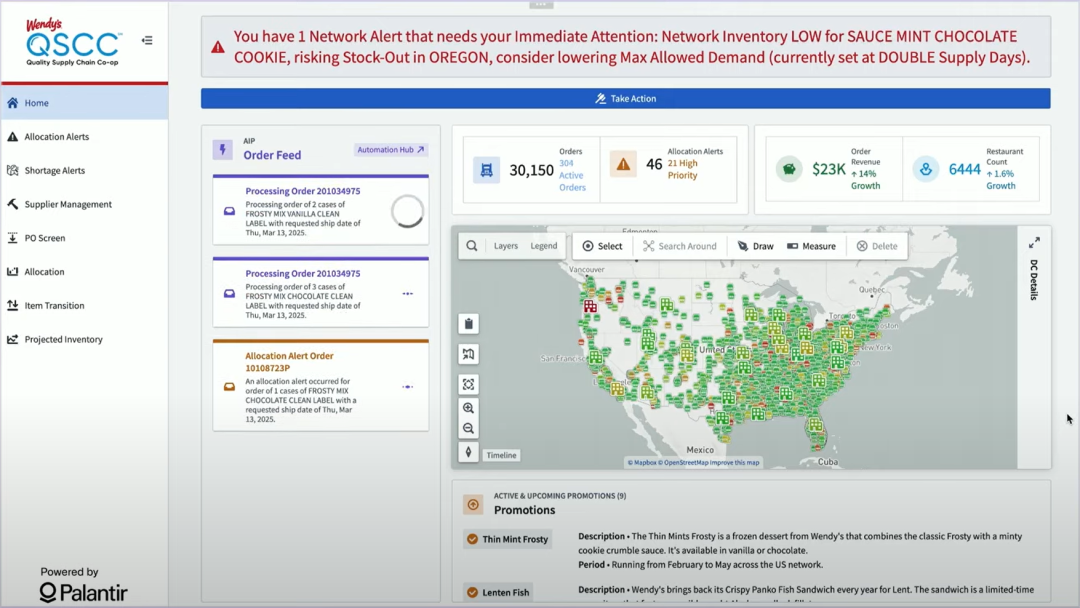The width and height of the screenshot is (1080, 608).
Task: Open more options on the FROSTY MIX CHOCOLATE processing card
Action: point(408,293)
